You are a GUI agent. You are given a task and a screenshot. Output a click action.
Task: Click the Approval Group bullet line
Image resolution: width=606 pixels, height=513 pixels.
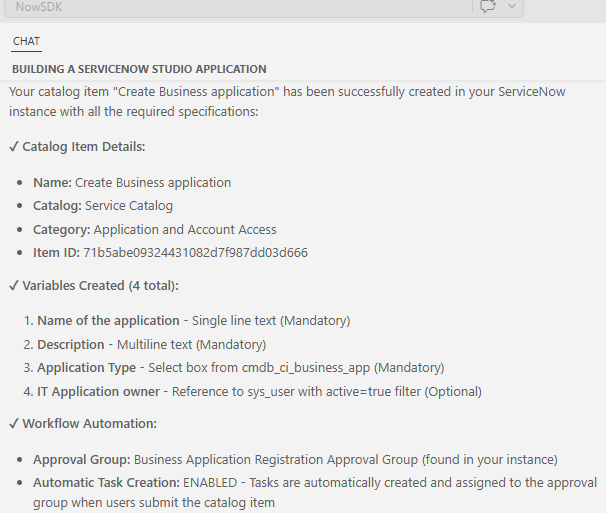(295, 460)
